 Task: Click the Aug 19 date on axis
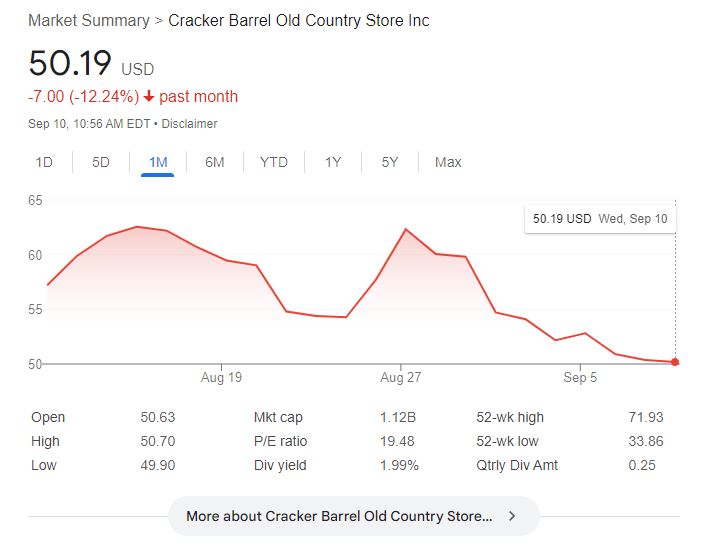click(x=221, y=377)
